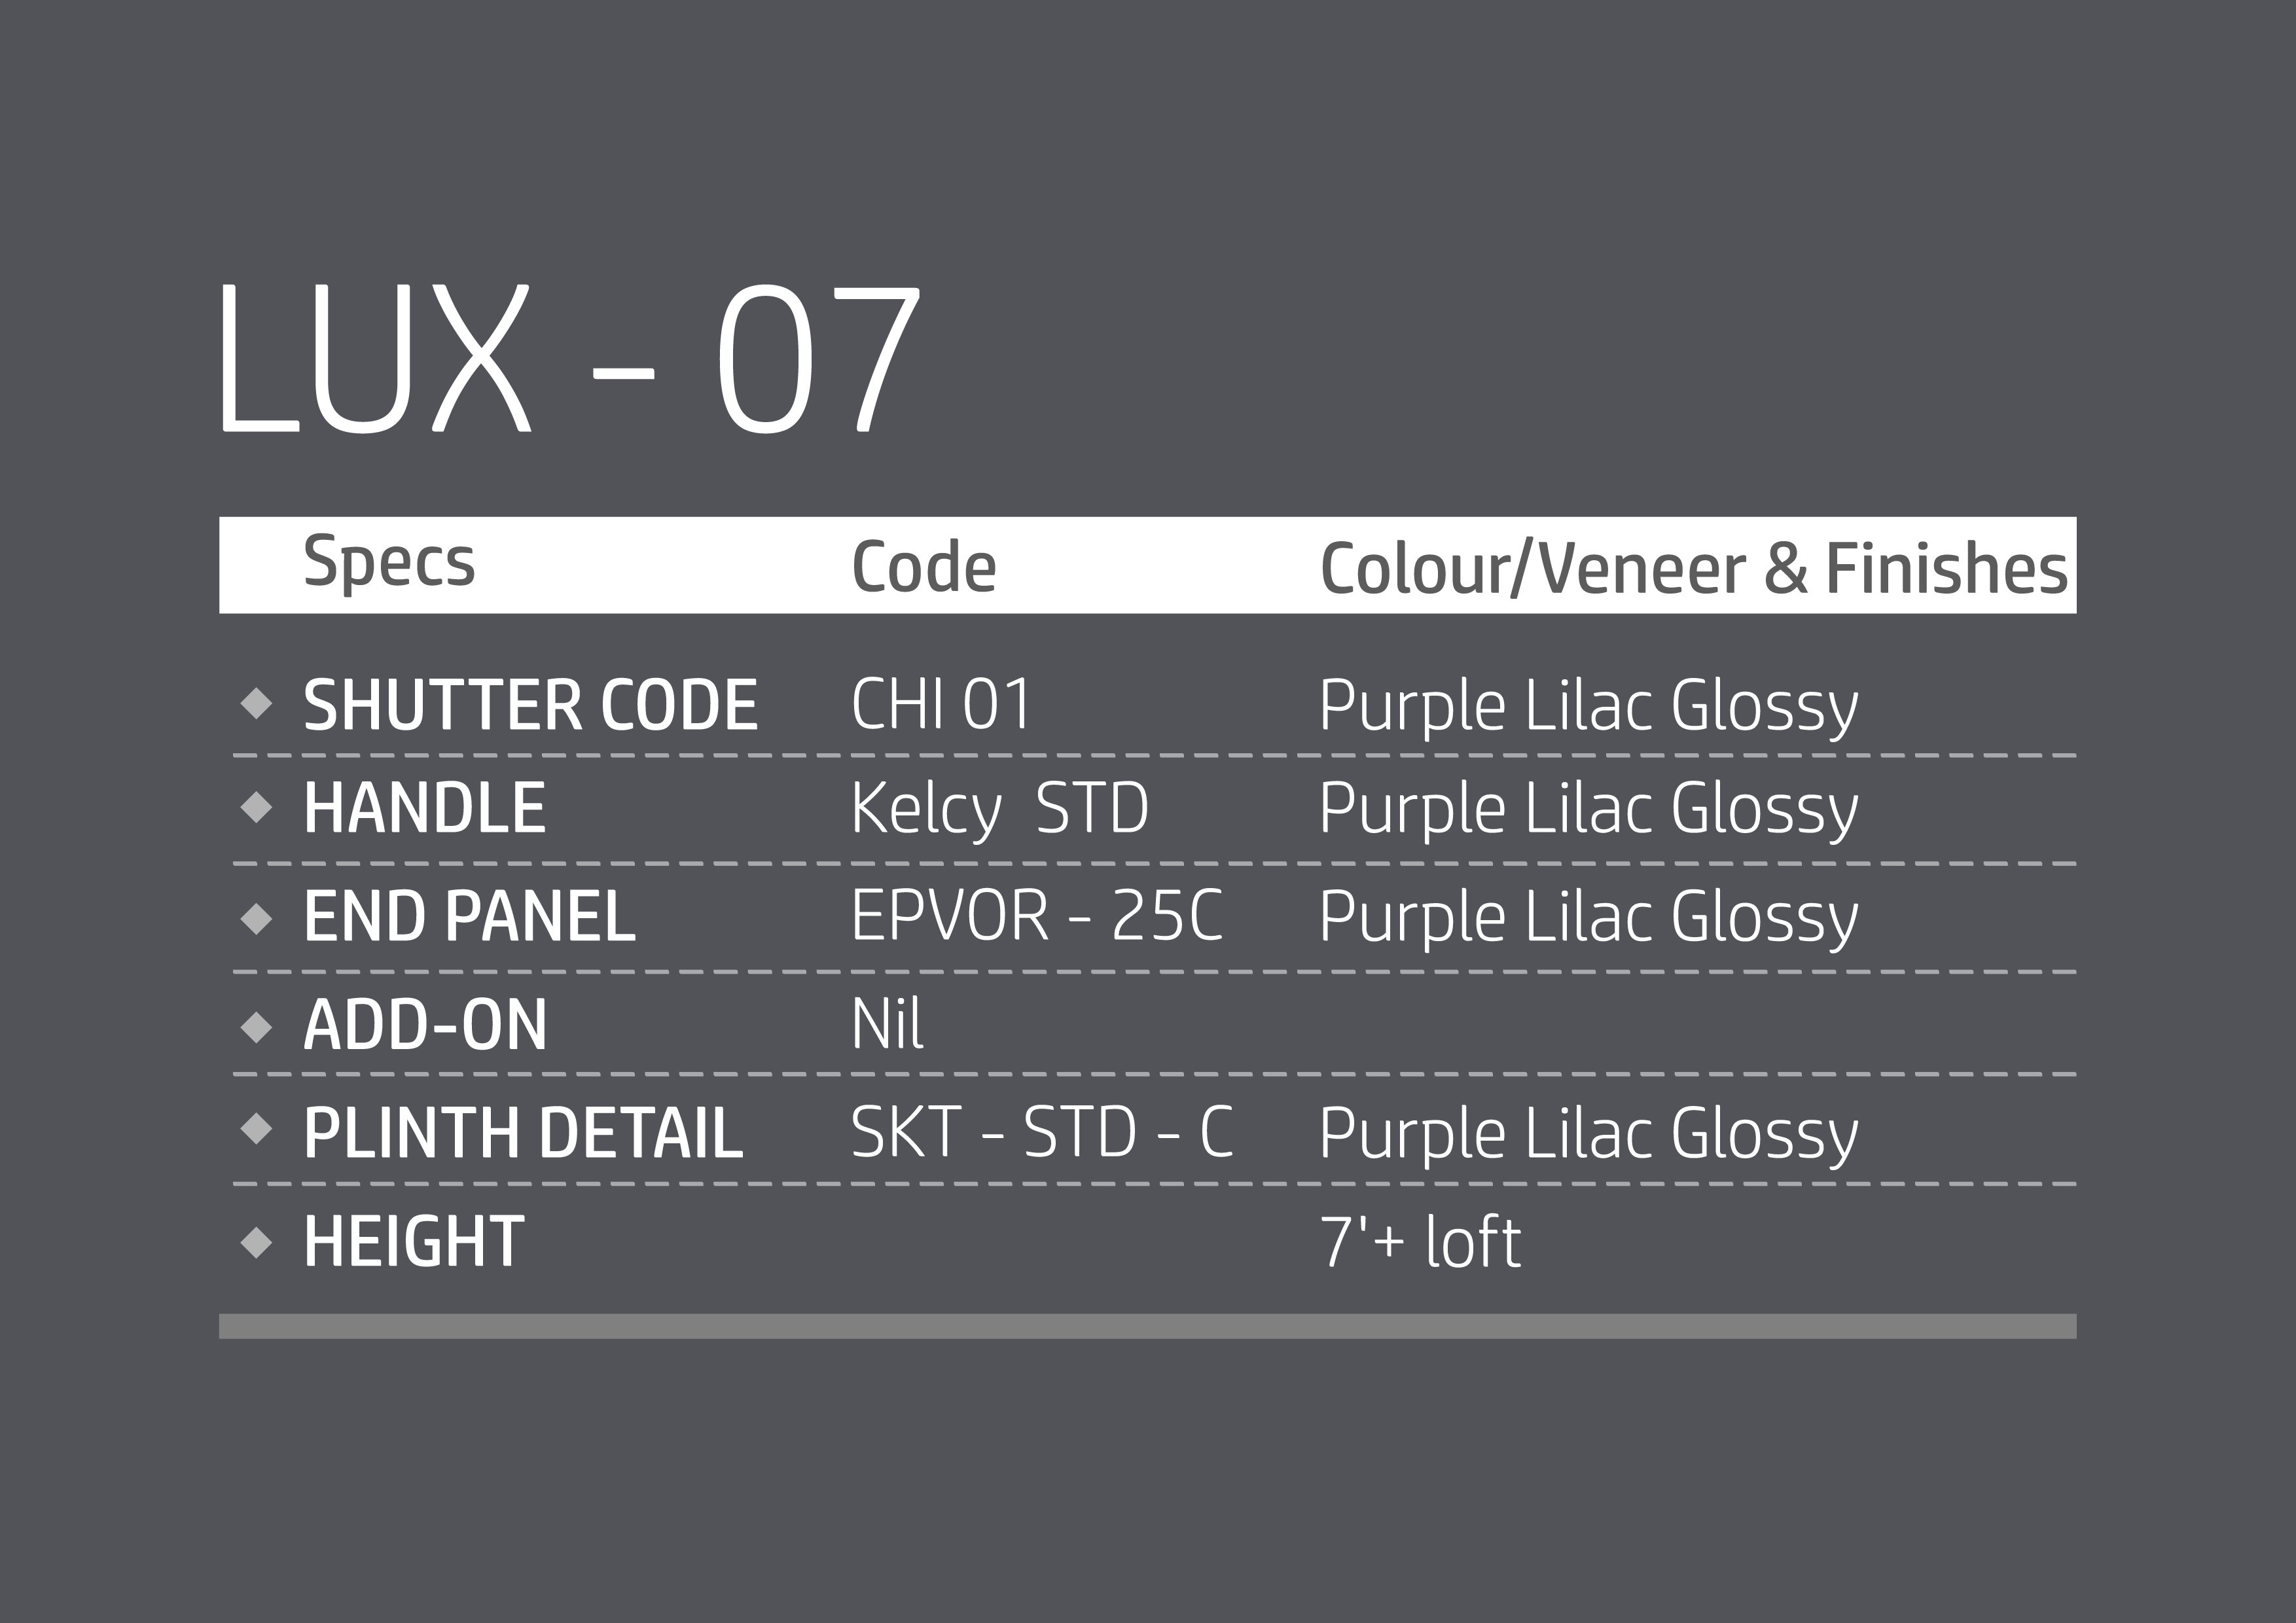Viewport: 2296px width, 1623px height.
Task: Select the Specs column header
Action: click(389, 563)
